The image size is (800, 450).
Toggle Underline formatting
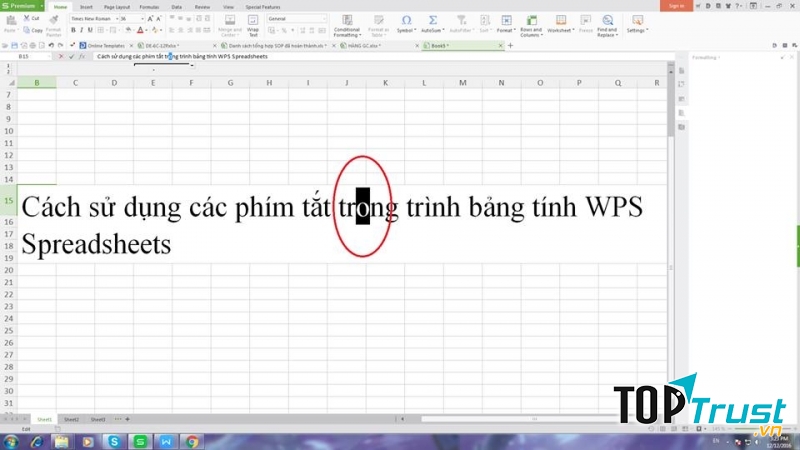click(x=90, y=31)
